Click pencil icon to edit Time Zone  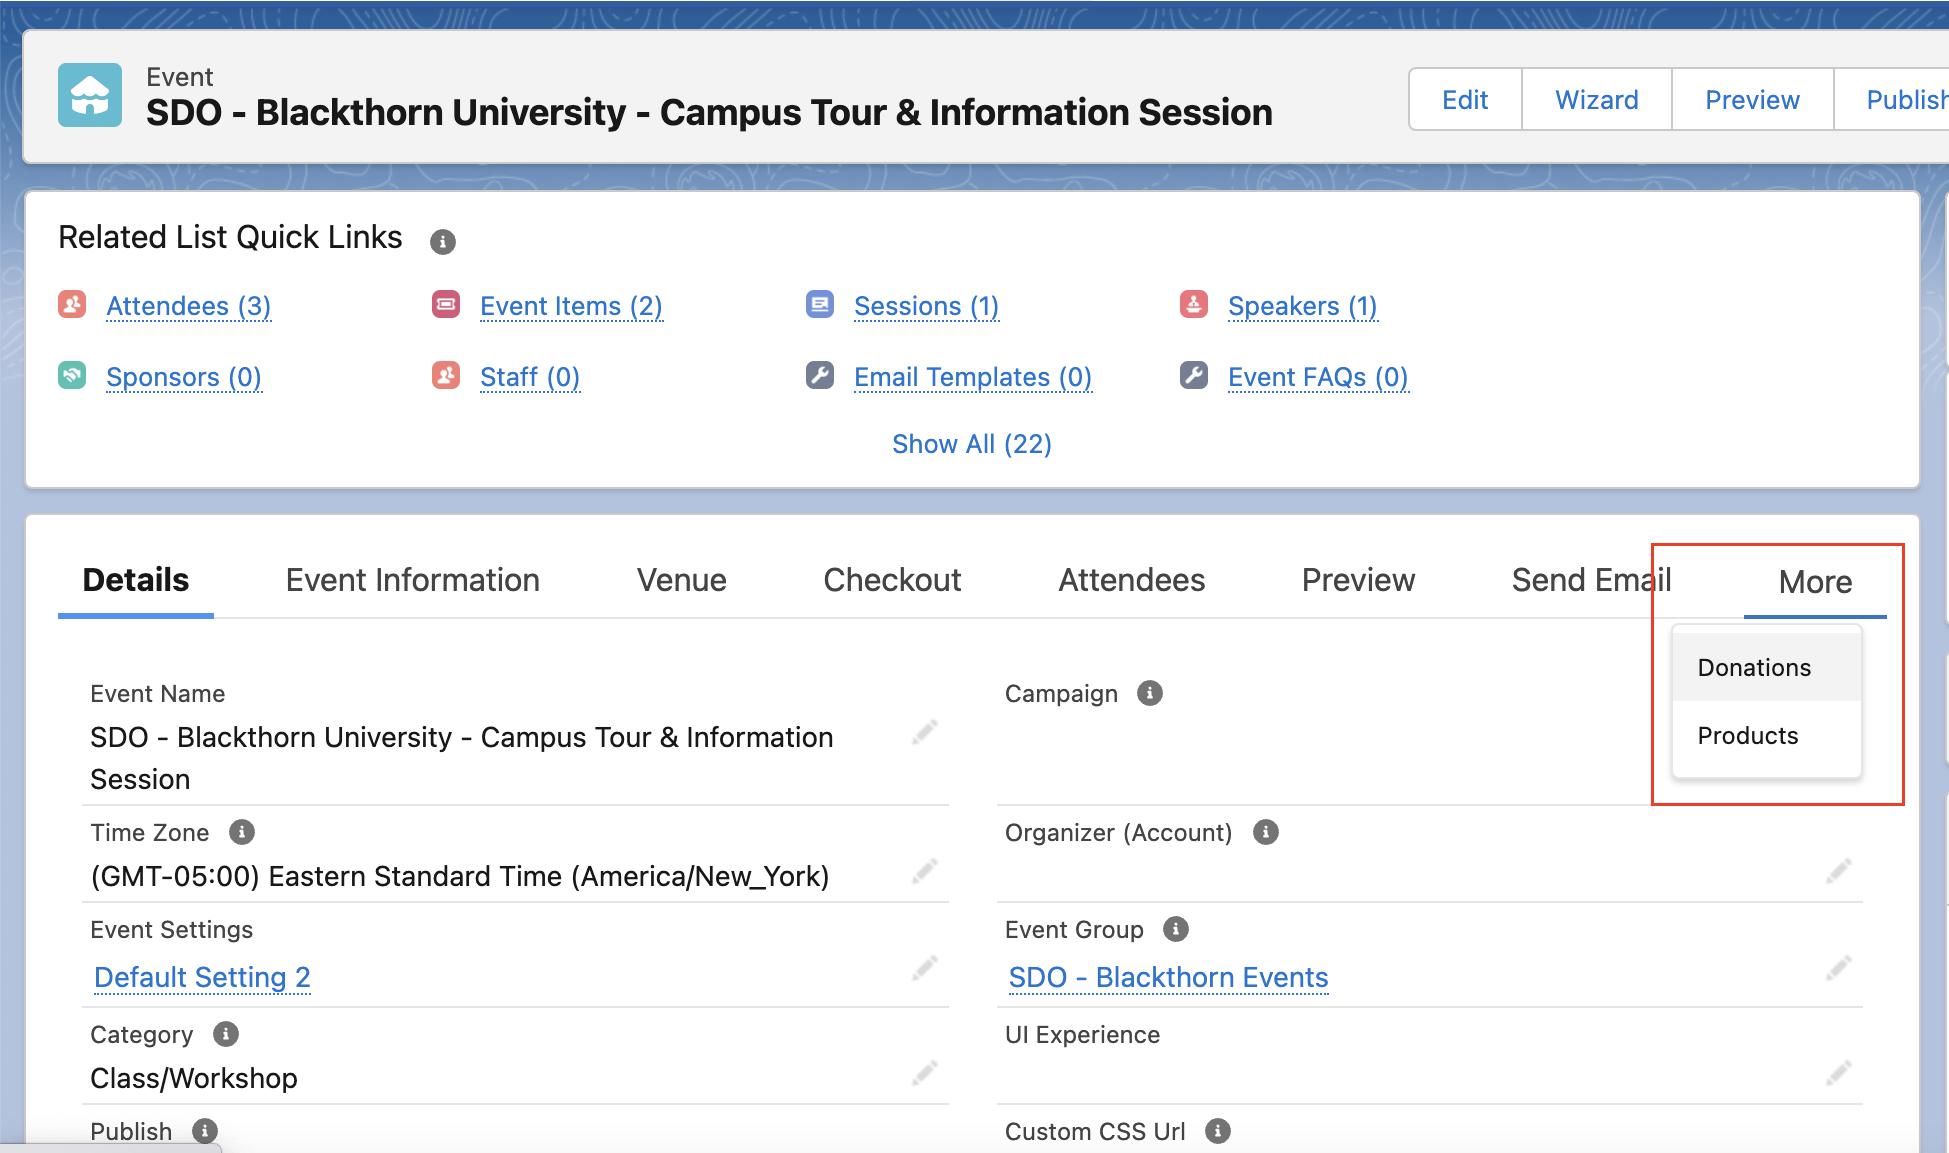click(925, 871)
